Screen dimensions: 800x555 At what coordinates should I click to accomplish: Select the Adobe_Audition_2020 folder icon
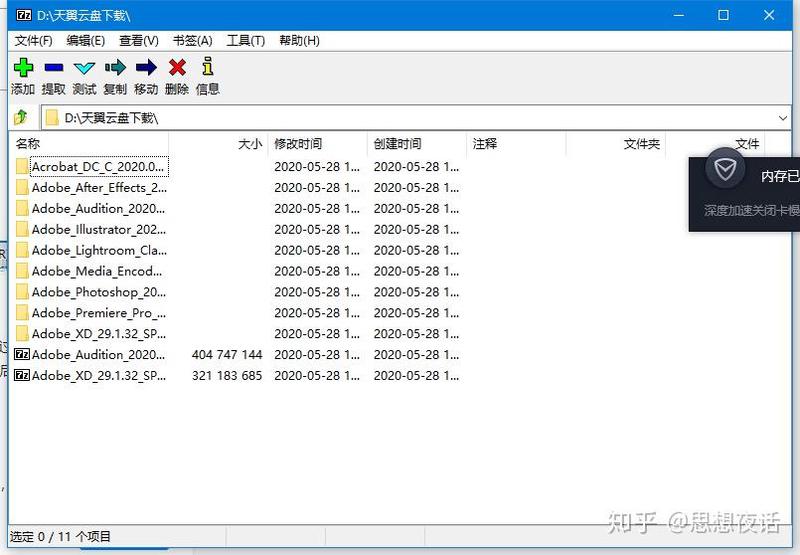22,209
